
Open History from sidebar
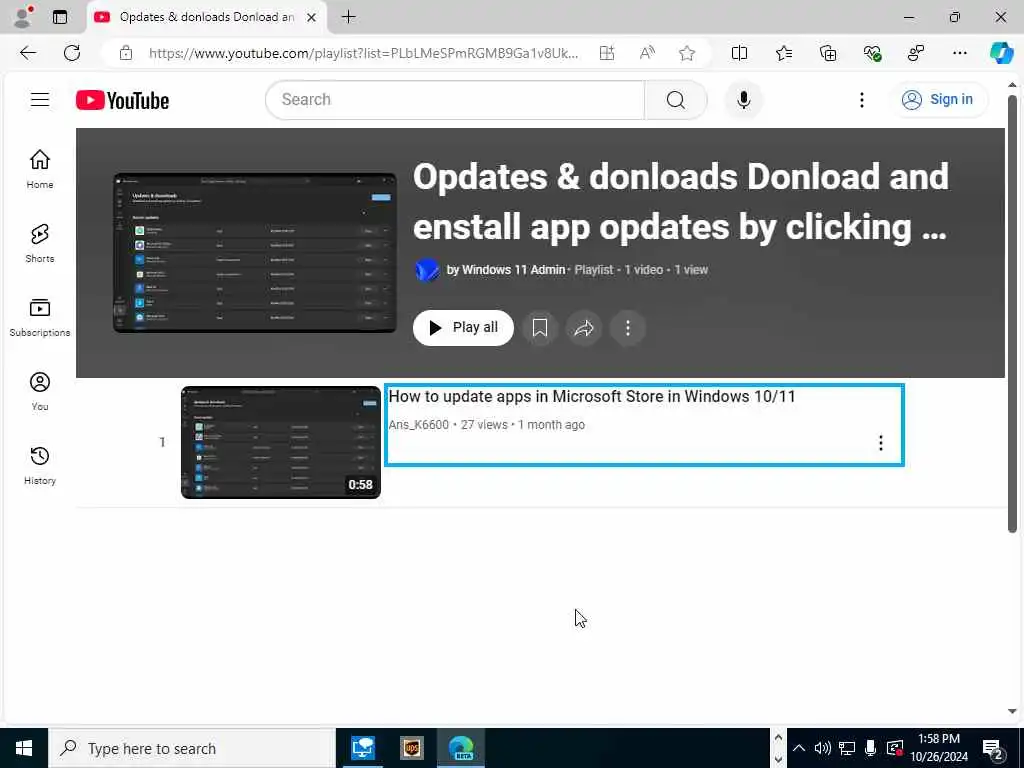(40, 465)
